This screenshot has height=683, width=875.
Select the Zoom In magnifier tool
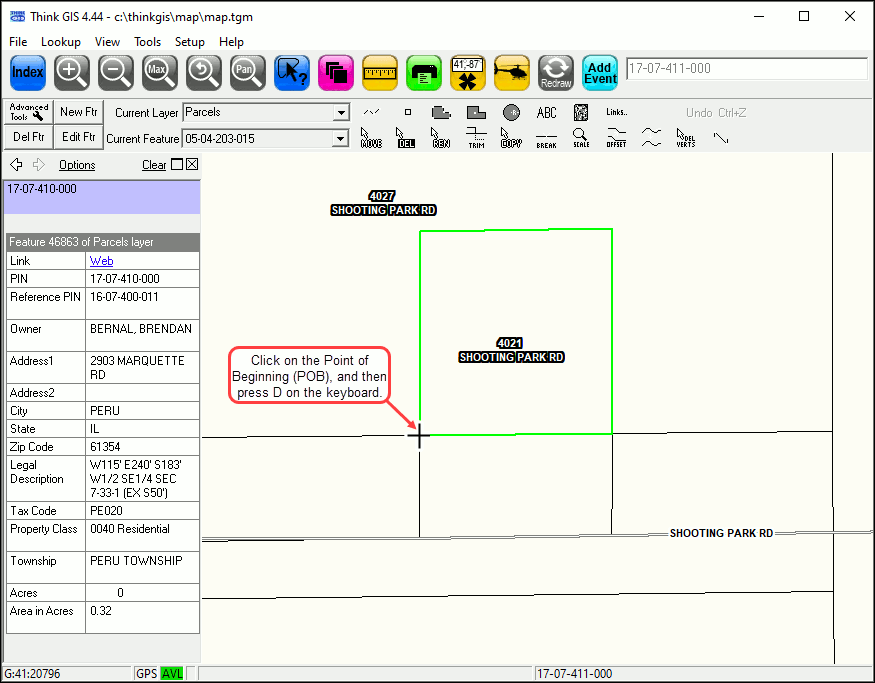pyautogui.click(x=72, y=72)
